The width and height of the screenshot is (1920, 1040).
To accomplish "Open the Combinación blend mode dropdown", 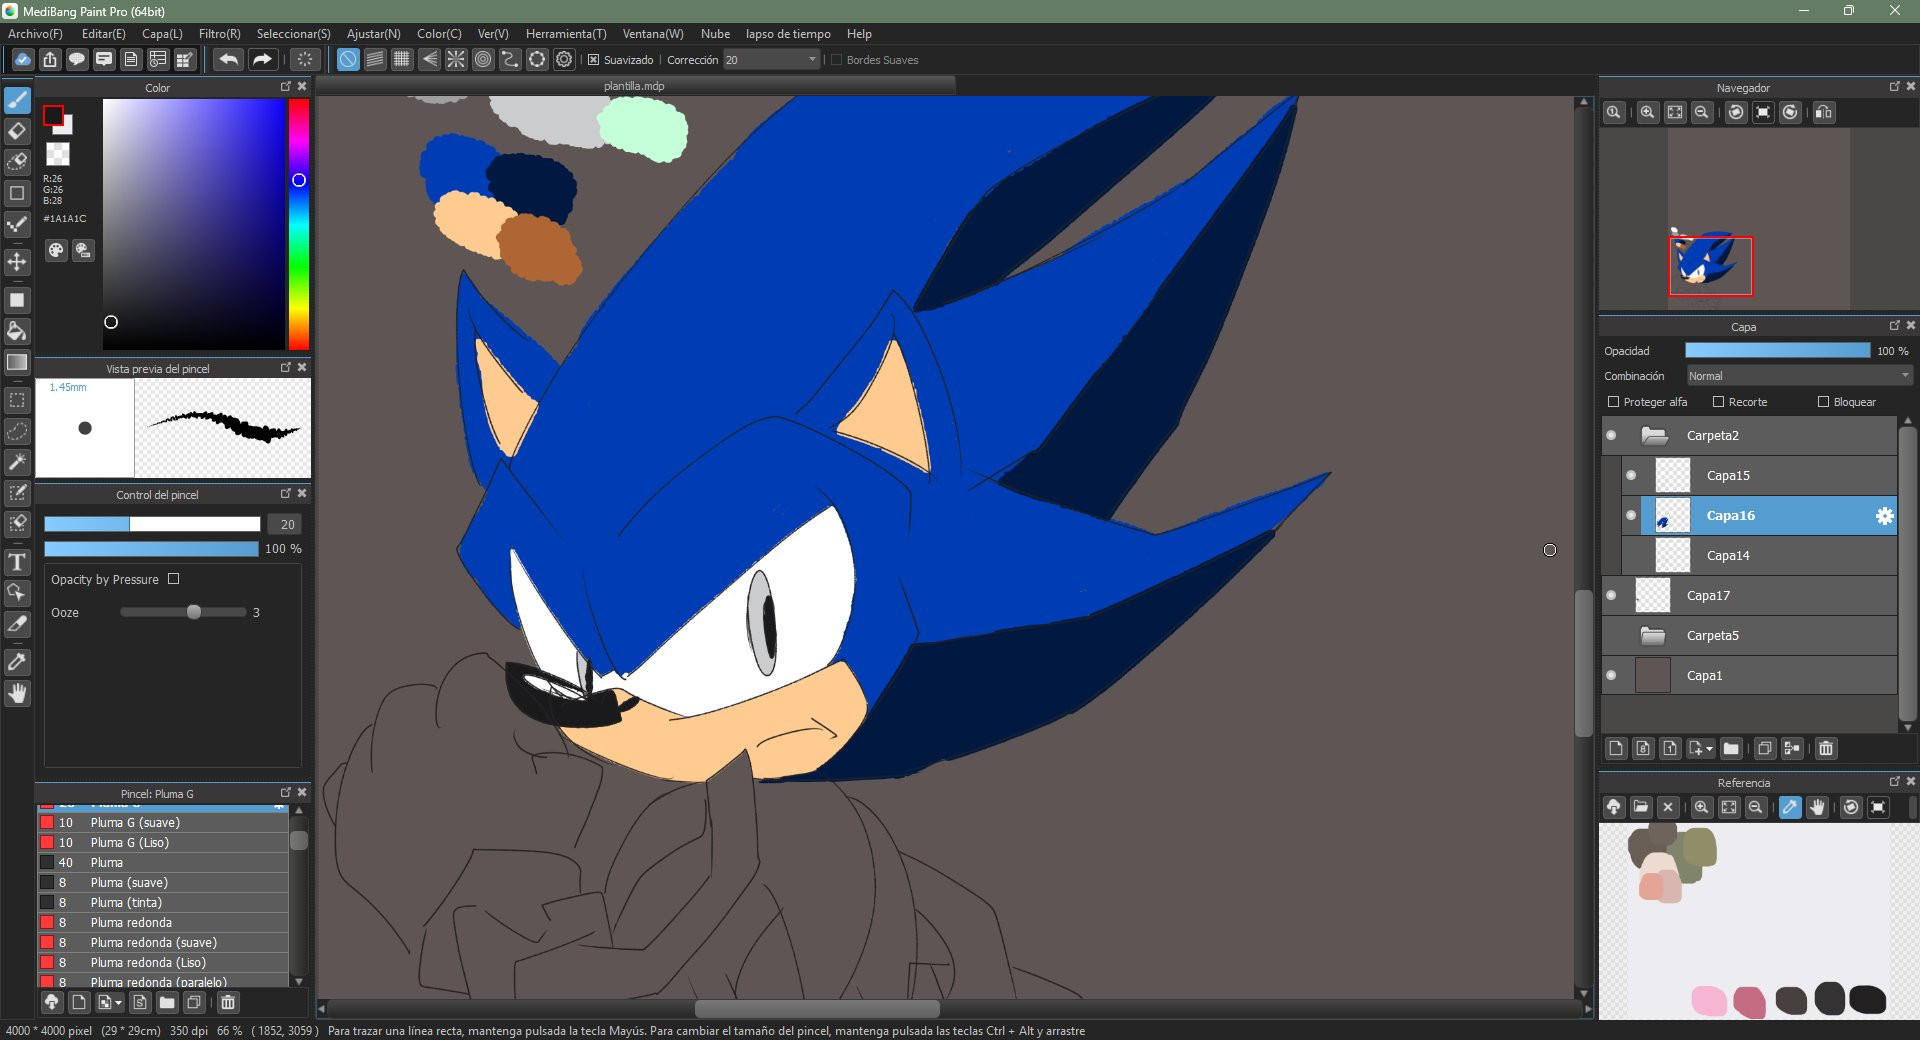I will pyautogui.click(x=1799, y=376).
